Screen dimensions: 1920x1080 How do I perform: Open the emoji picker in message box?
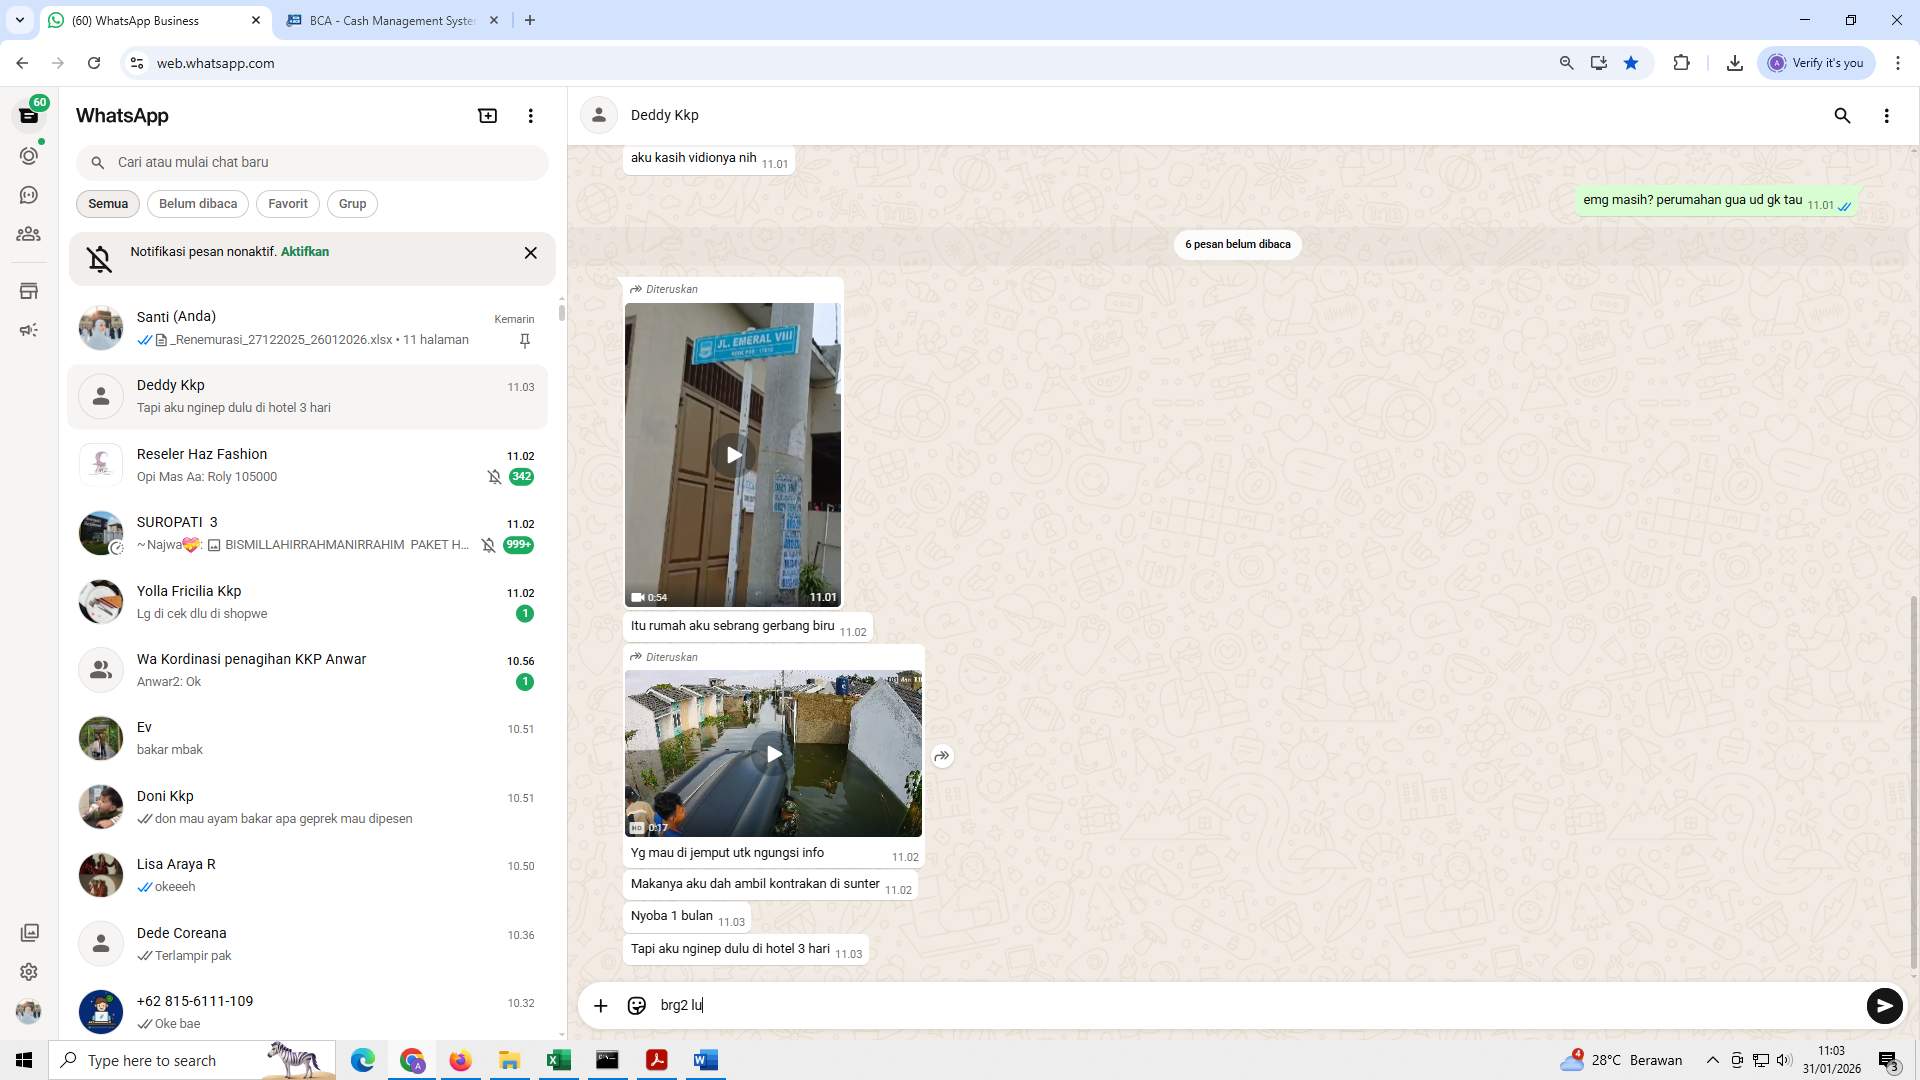click(636, 1005)
